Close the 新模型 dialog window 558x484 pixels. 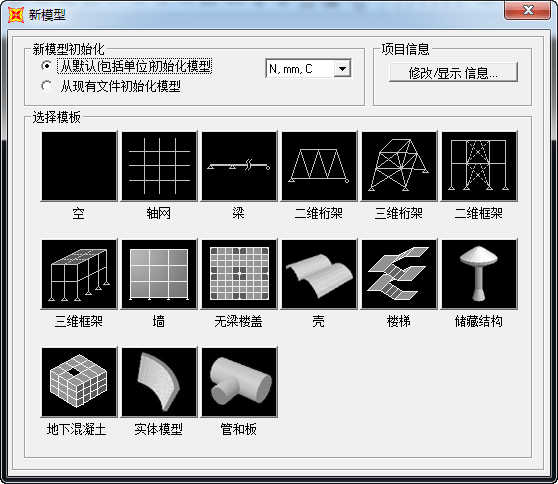tap(527, 11)
